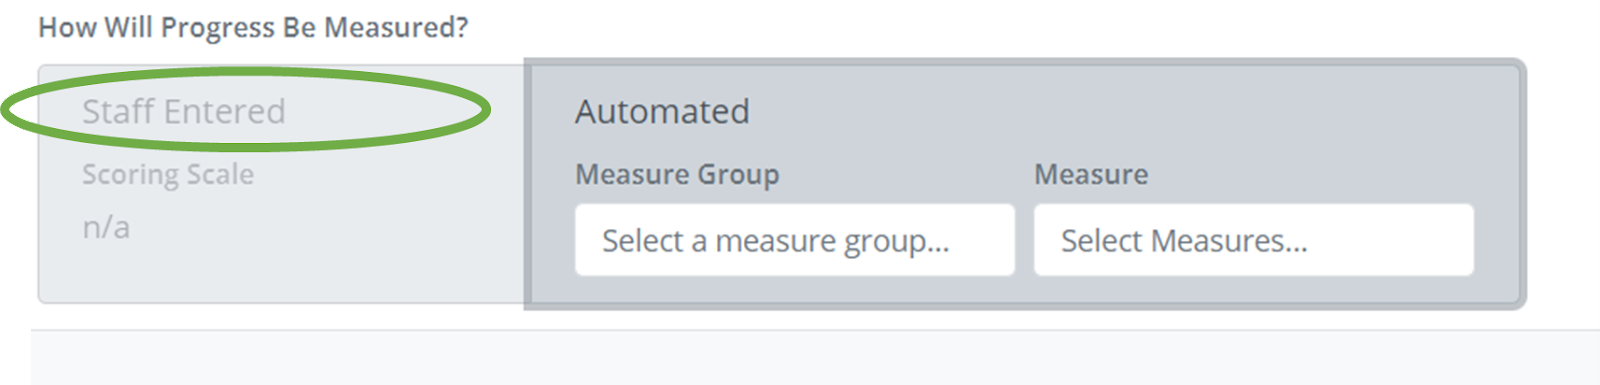
Task: Click the How Will Progress Be Measured heading
Action: (x=253, y=27)
